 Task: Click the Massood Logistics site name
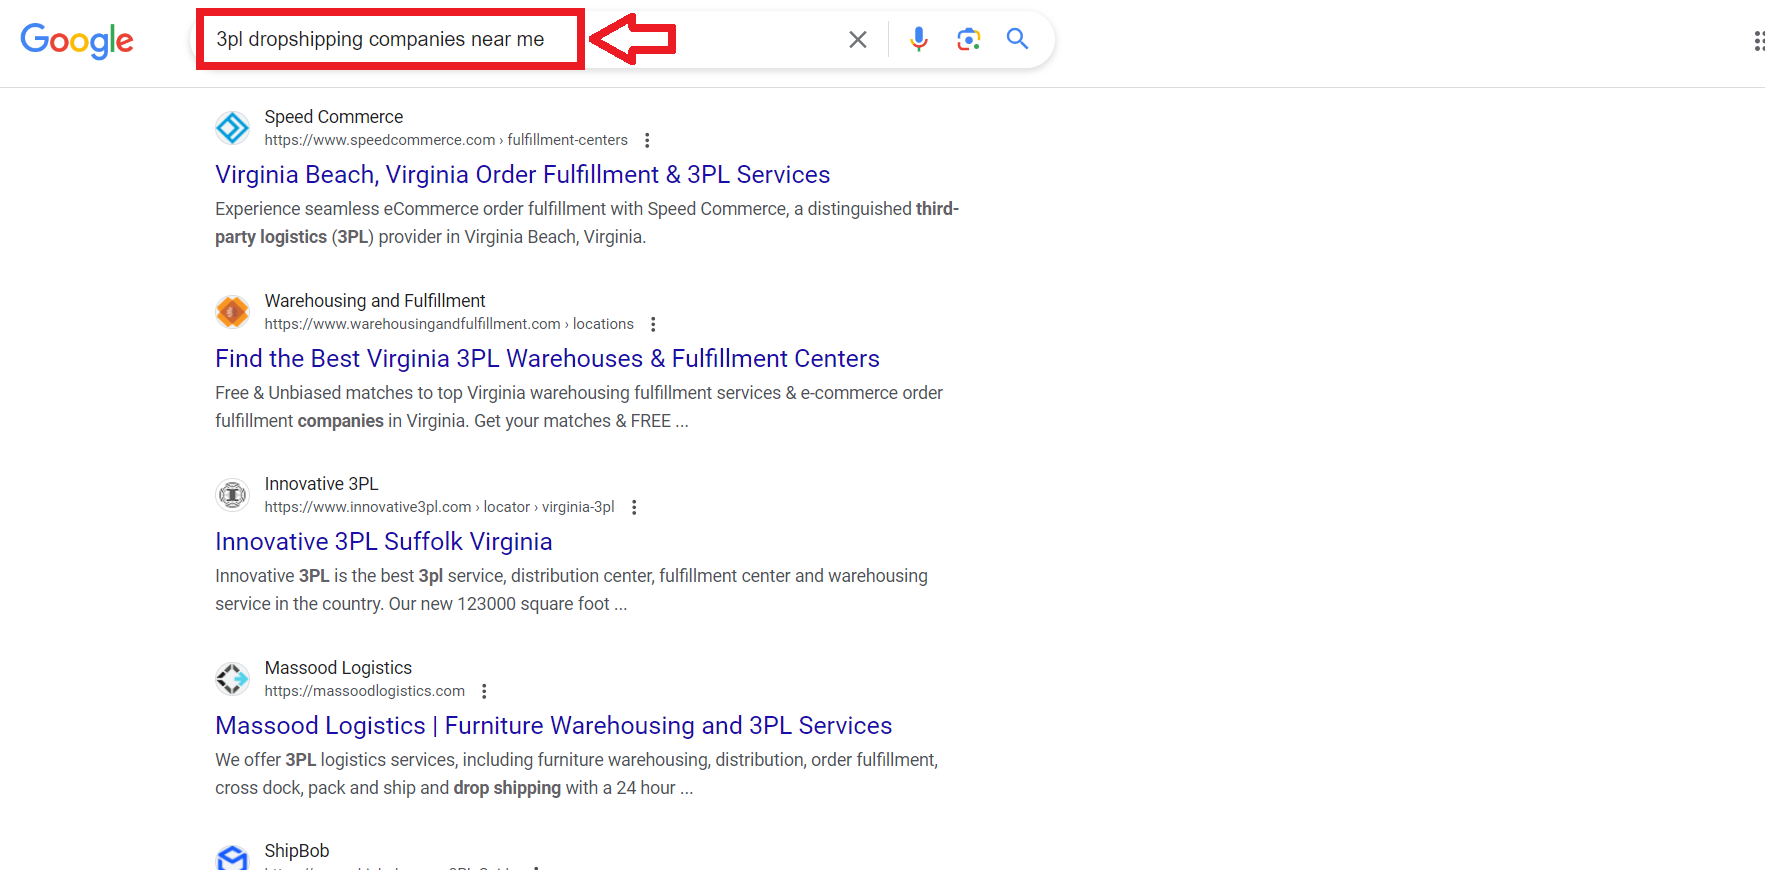pos(338,668)
